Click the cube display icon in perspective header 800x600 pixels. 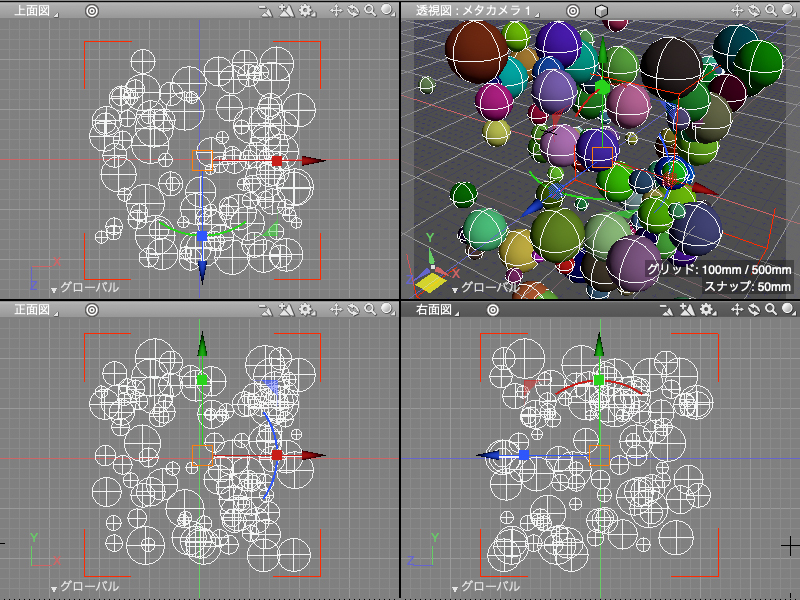602,11
